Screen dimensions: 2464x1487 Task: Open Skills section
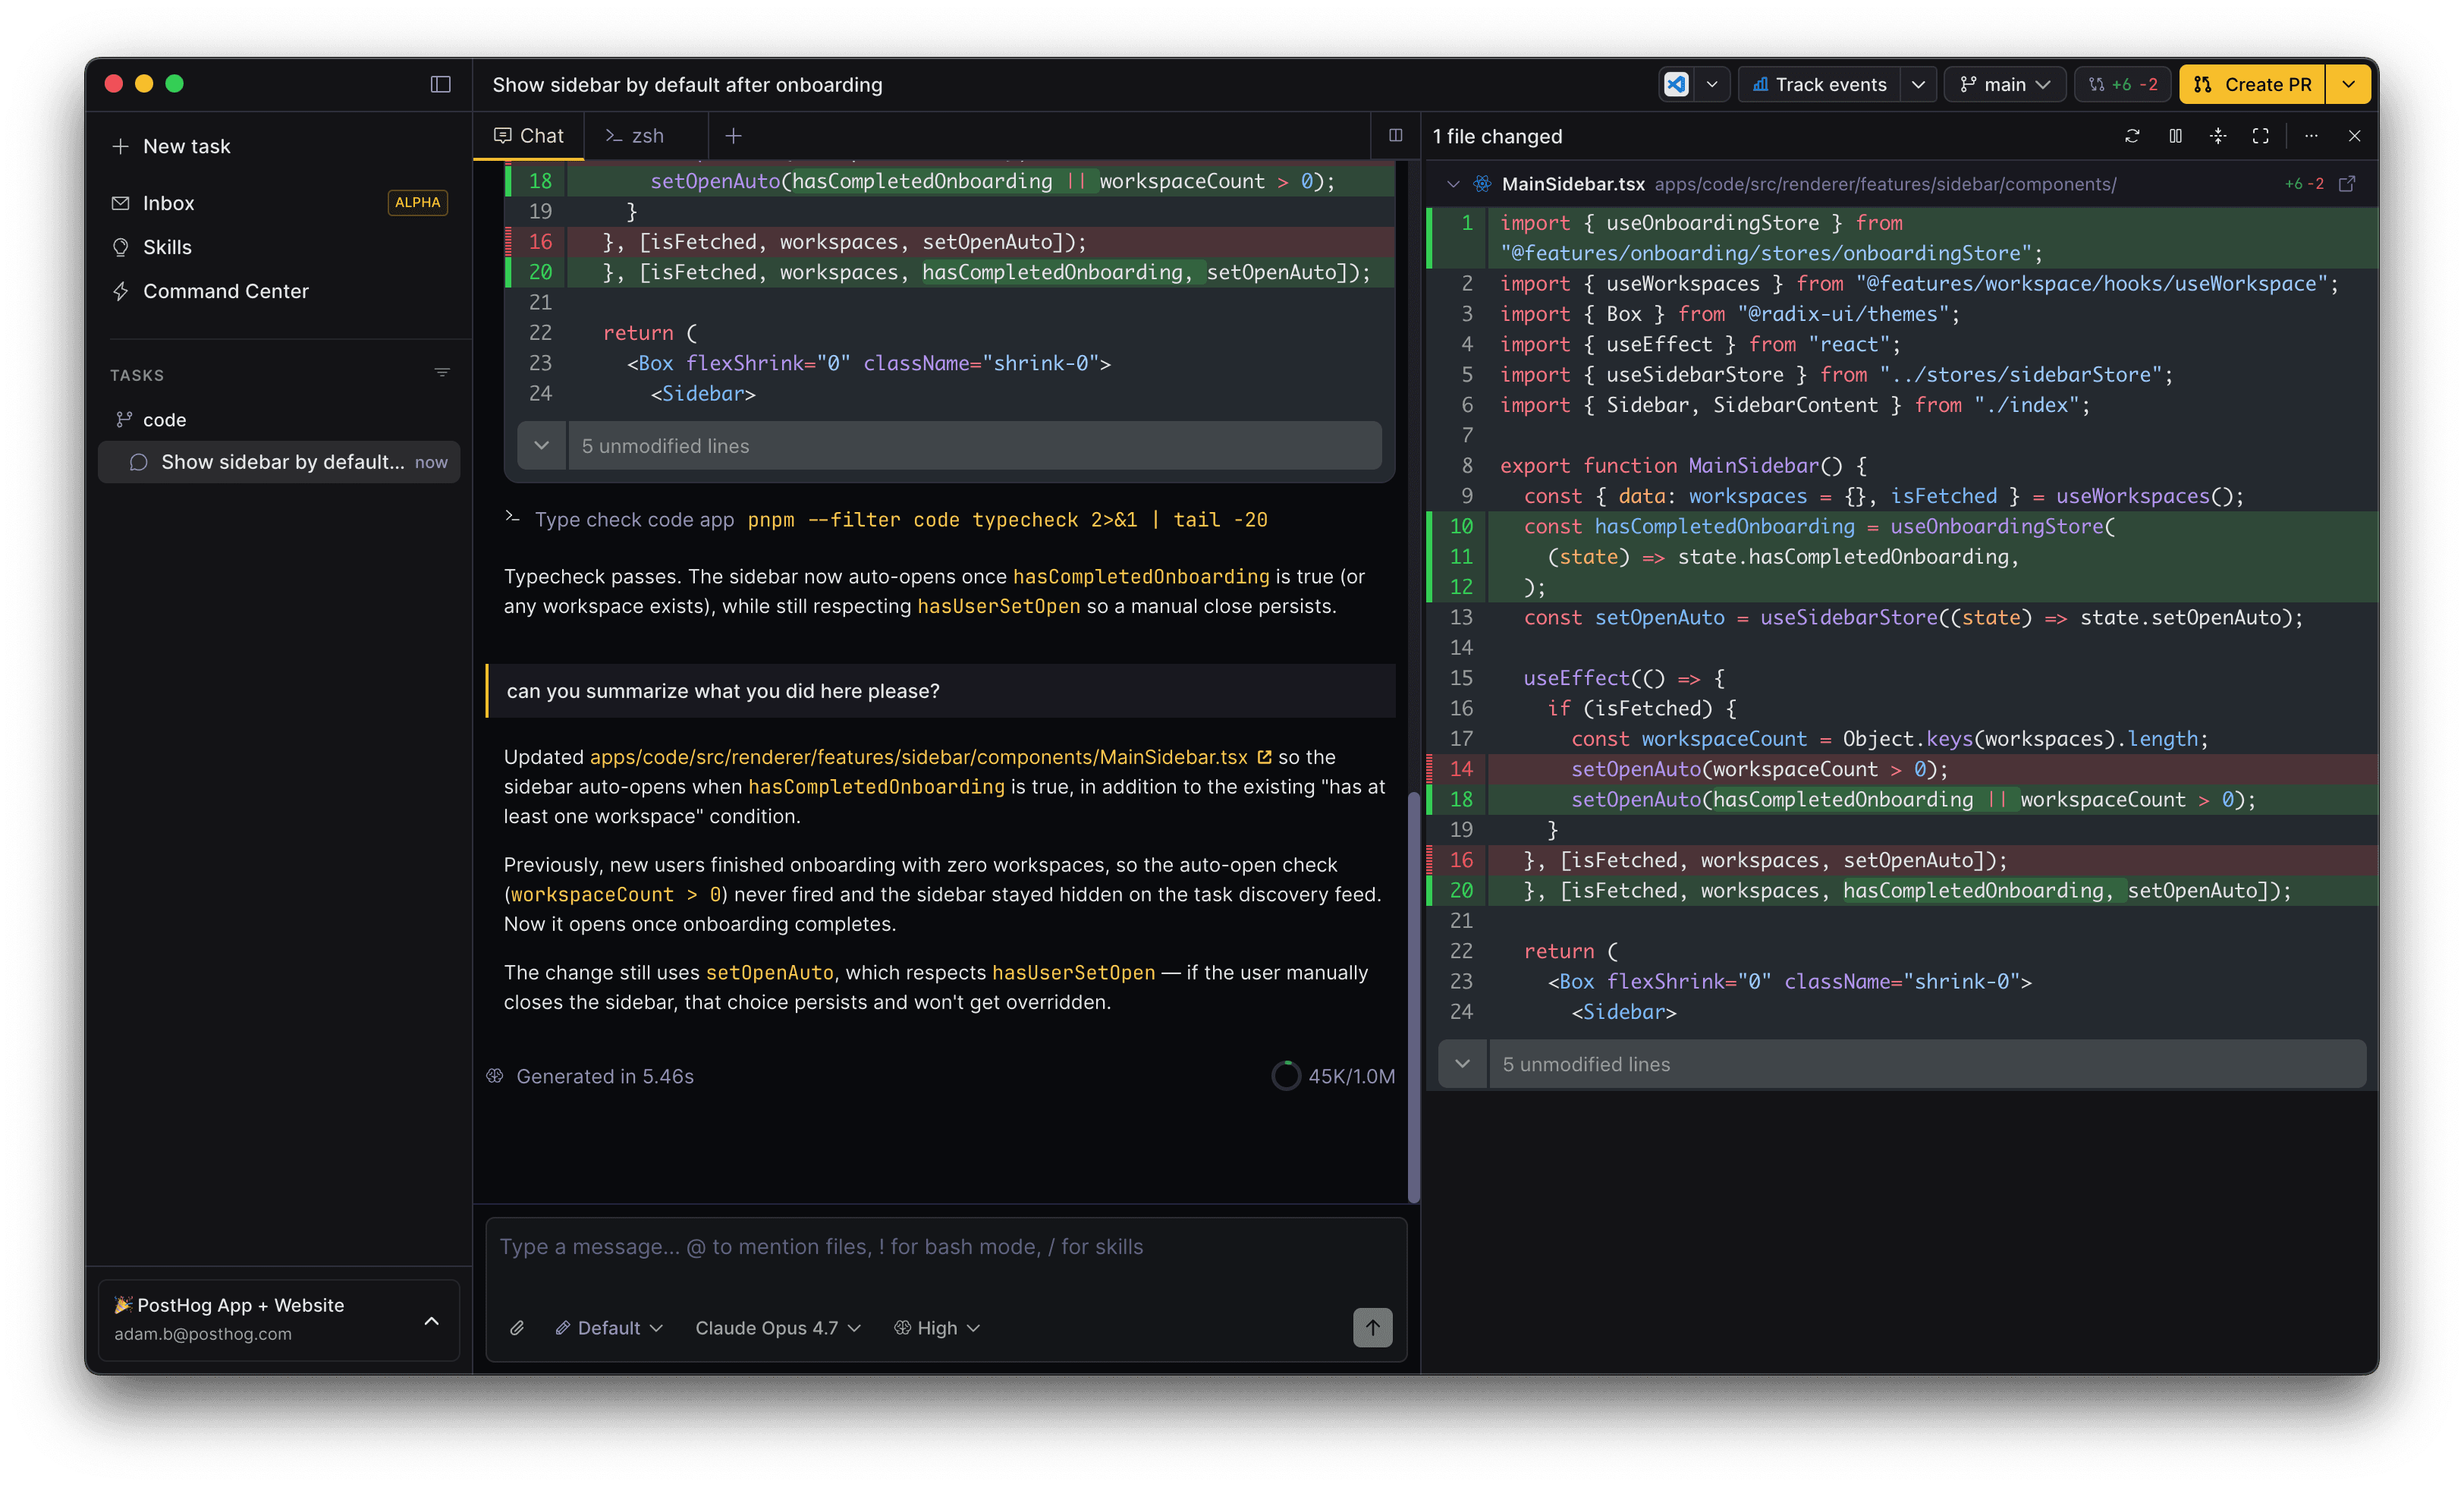coord(167,247)
